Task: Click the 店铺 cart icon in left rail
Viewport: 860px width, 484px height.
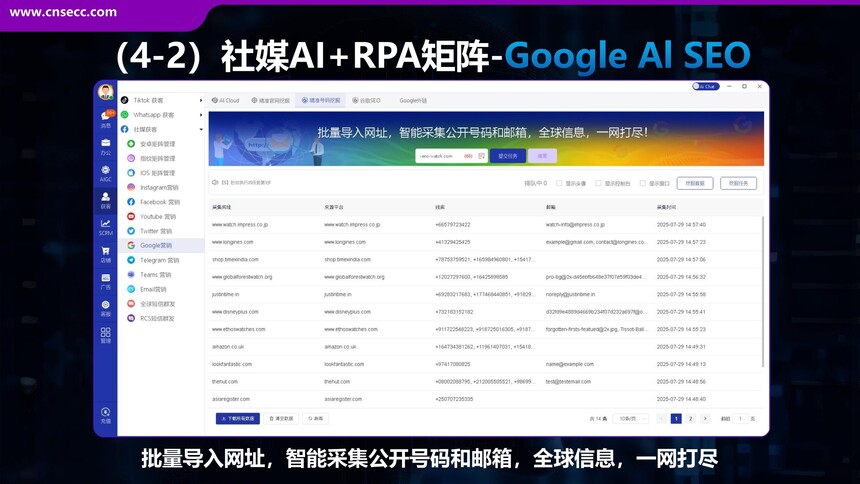Action: click(x=105, y=255)
